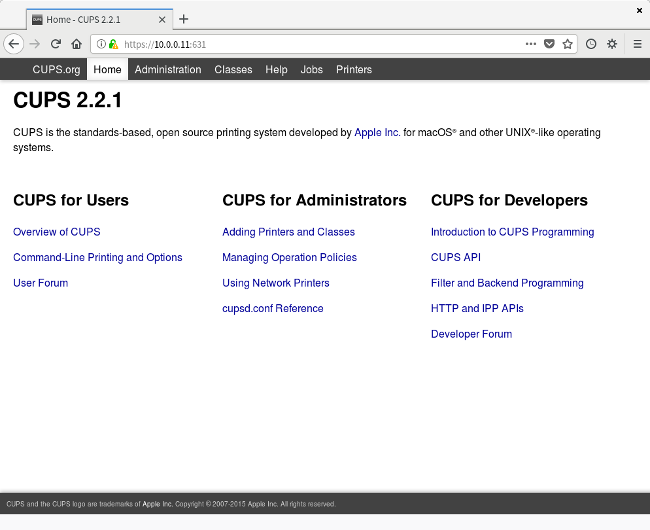The image size is (650, 530).
Task: Open the Adding Printers and Classes link
Action: [288, 232]
